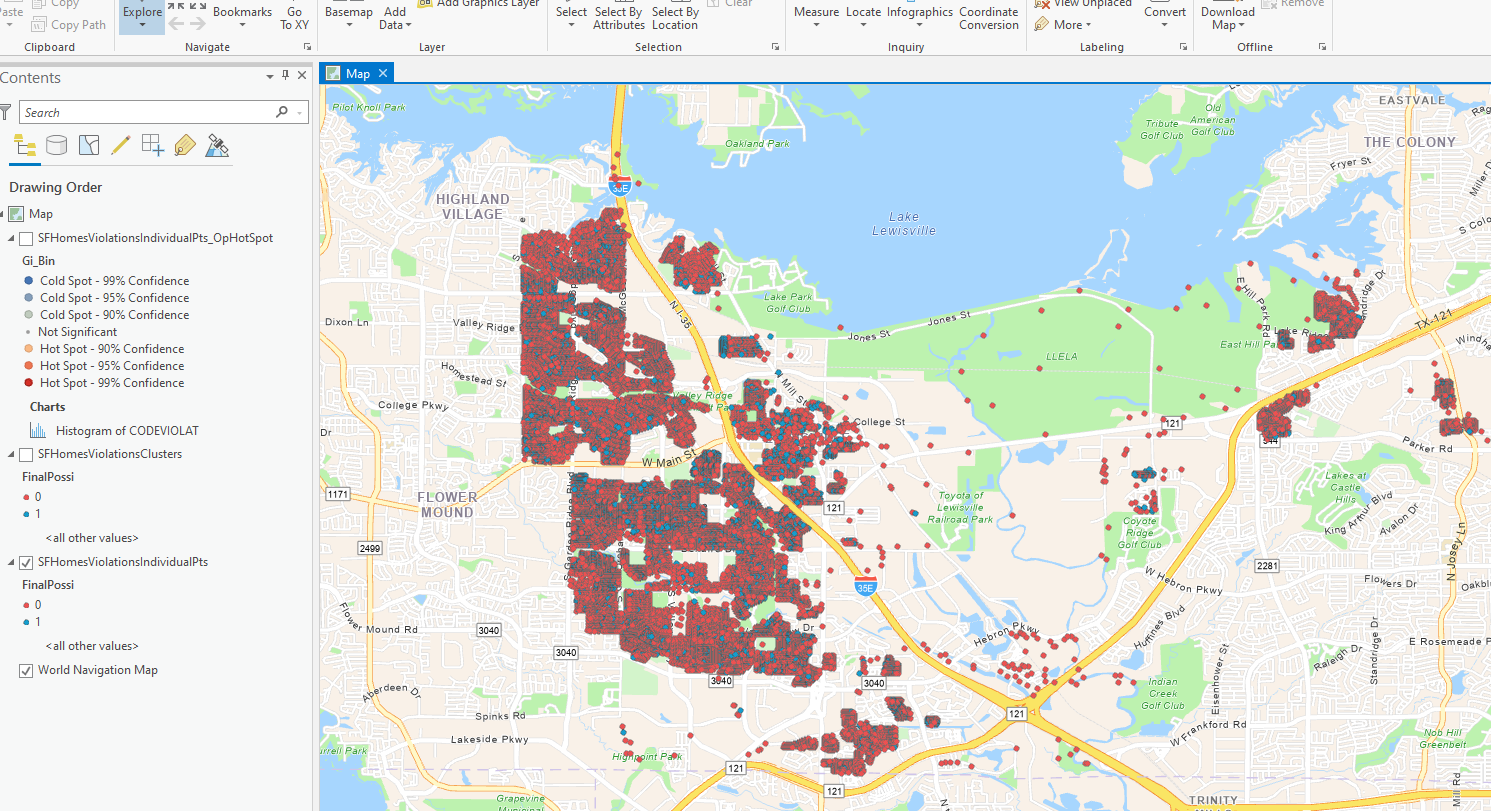This screenshot has width=1491, height=811.
Task: Click the Contents search field
Action: point(156,112)
